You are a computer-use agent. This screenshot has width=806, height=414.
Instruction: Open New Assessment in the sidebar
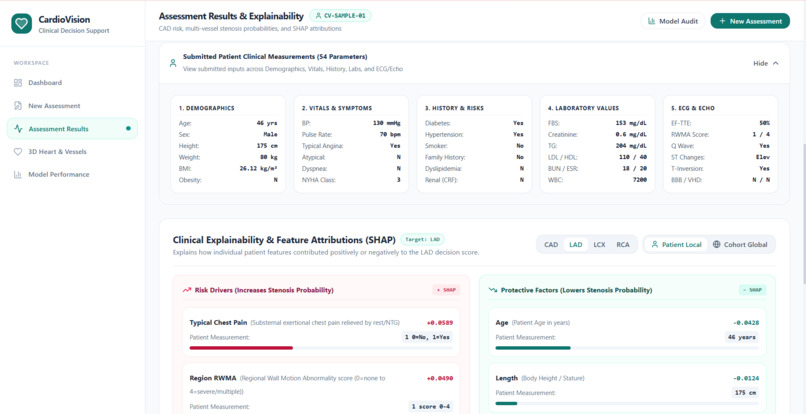72,106
